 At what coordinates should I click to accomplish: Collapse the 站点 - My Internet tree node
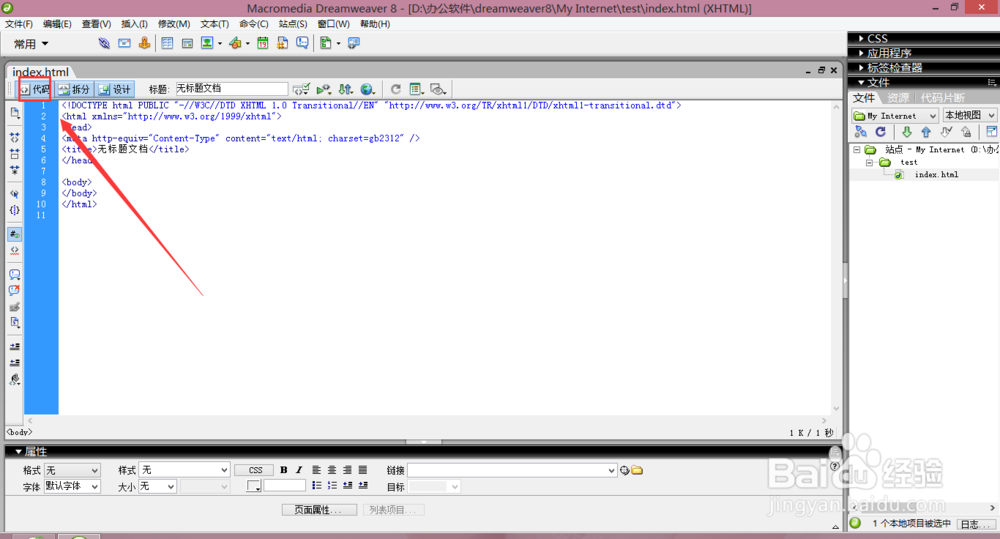[857, 150]
